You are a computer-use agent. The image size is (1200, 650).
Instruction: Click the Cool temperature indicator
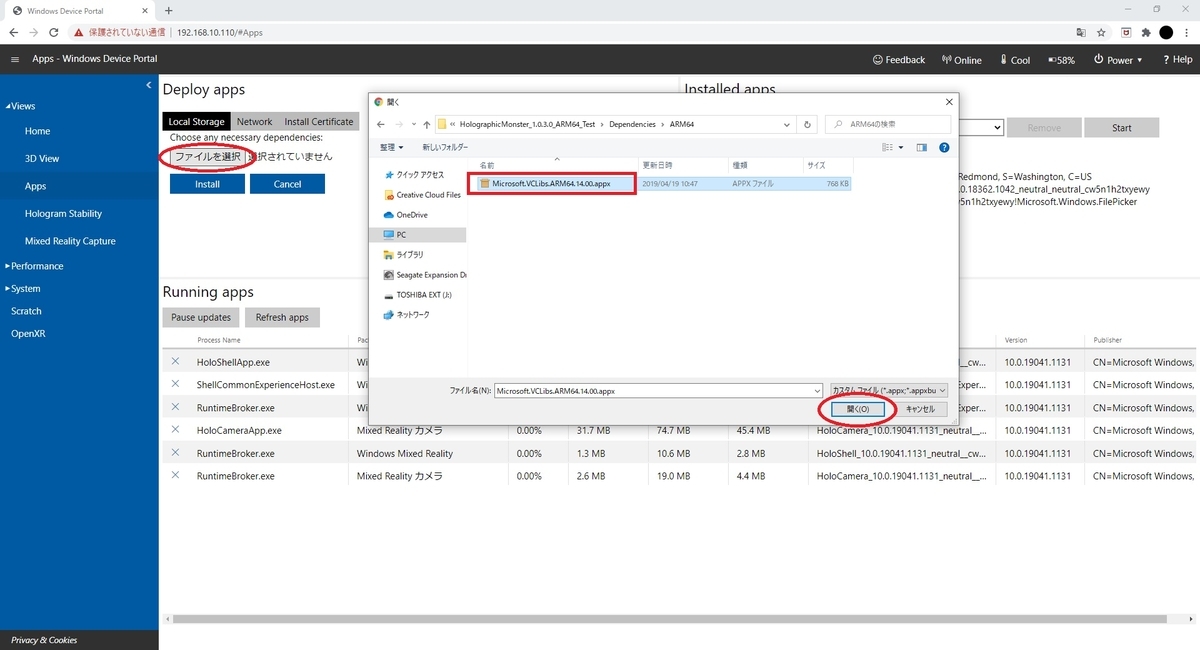tap(1015, 60)
